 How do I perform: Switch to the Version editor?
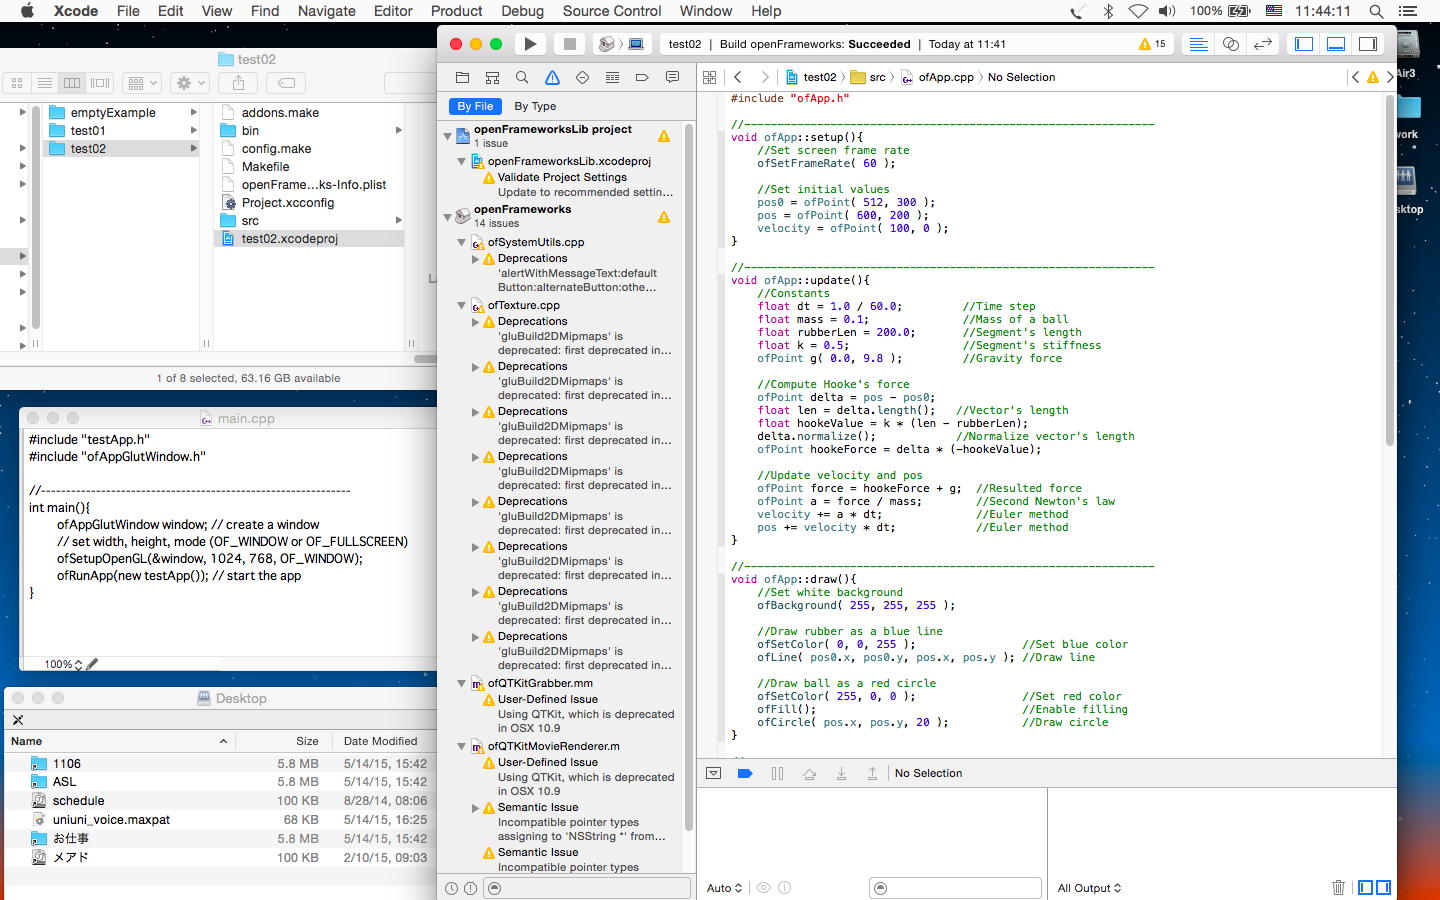[1263, 44]
